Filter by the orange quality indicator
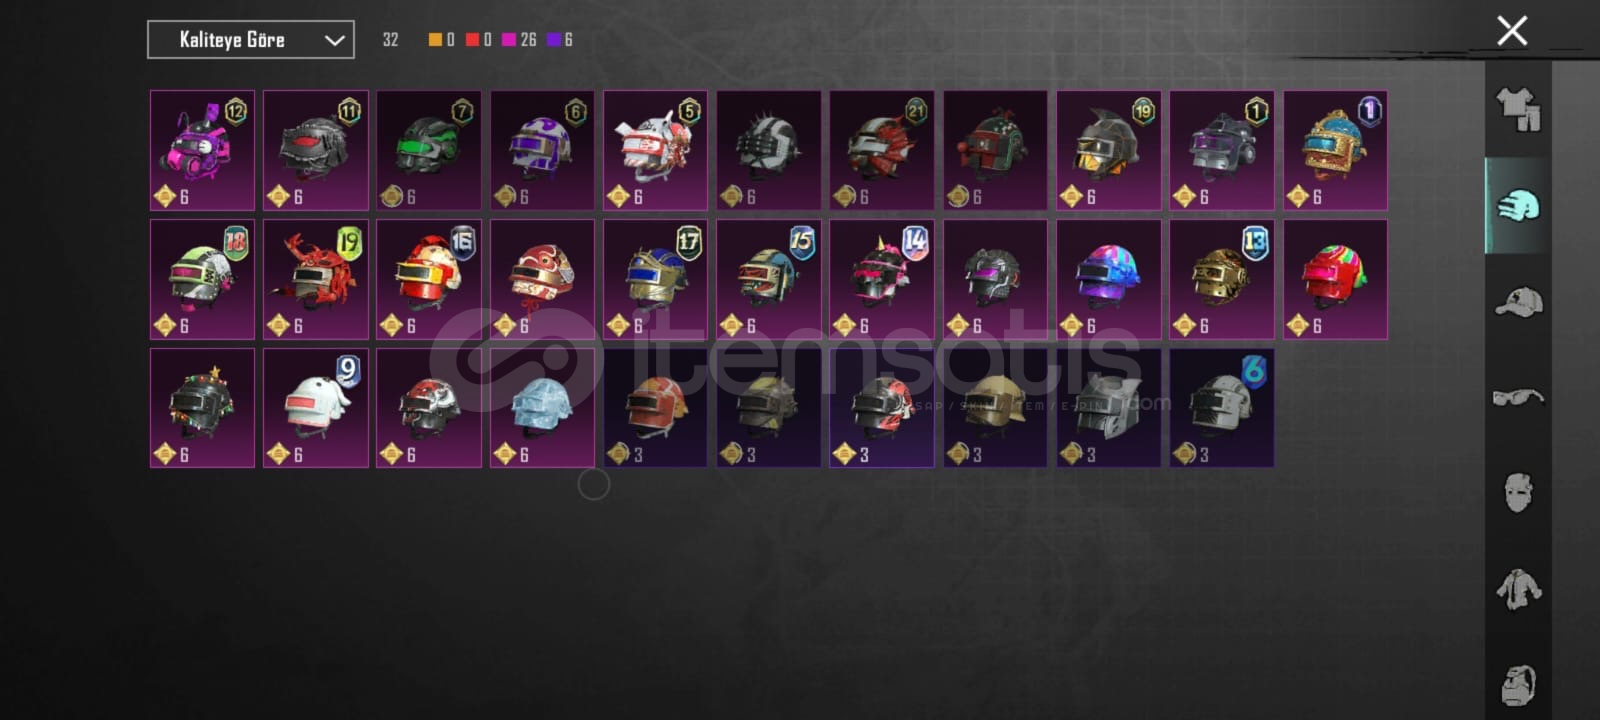 coord(441,40)
